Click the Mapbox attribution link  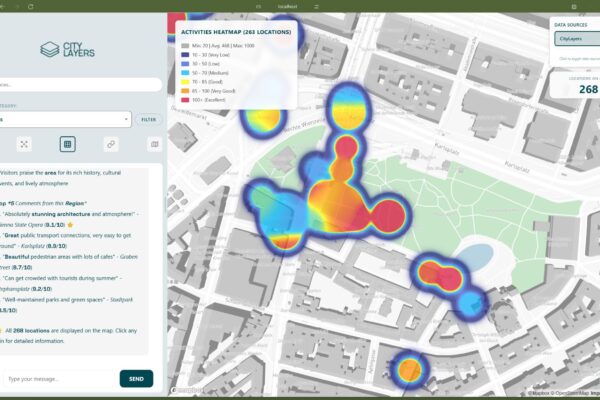tap(540, 394)
